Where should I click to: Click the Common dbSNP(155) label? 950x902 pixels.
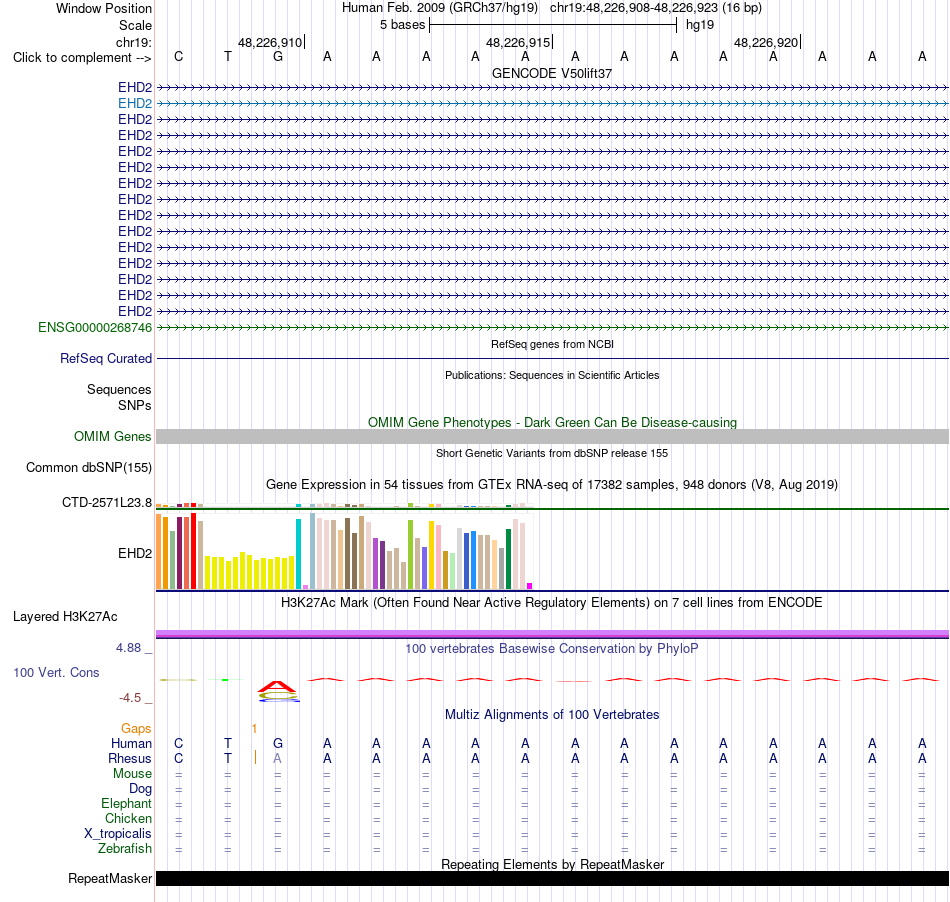[88, 467]
